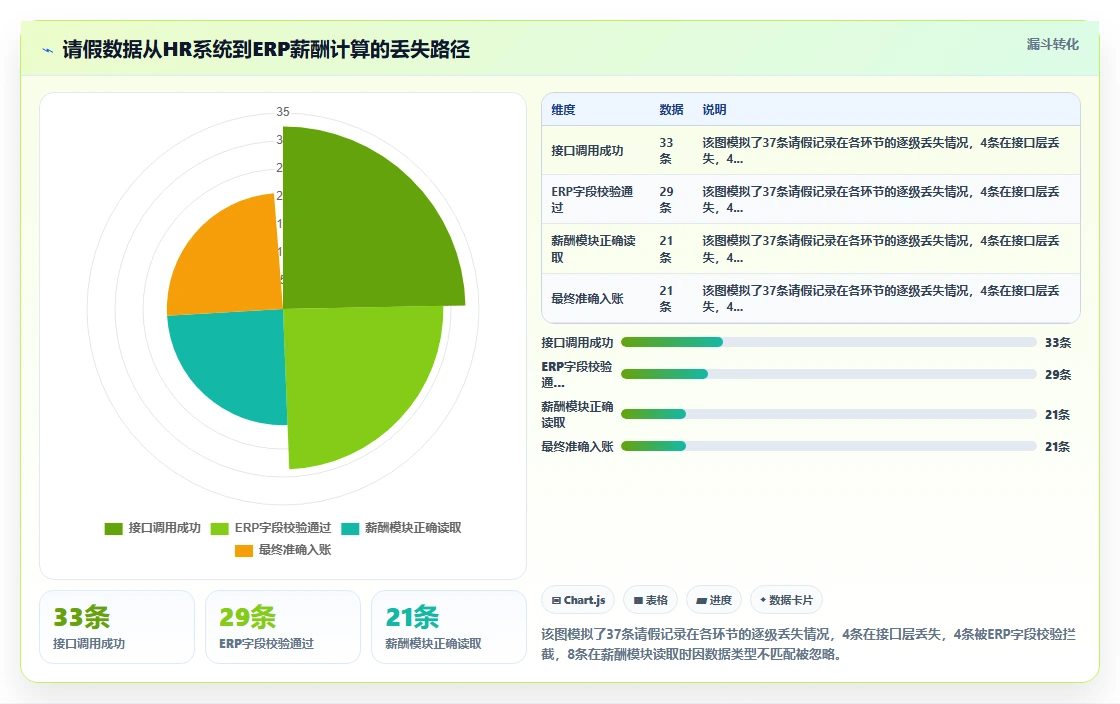Viewport: 1120px width, 704px height.
Task: Click the ERP字段校验 progress bar
Action: click(x=829, y=374)
